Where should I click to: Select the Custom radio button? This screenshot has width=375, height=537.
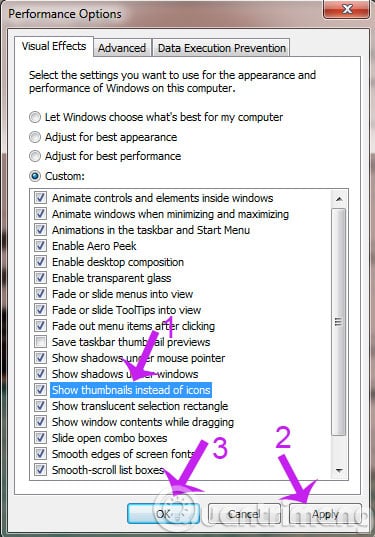click(35, 176)
